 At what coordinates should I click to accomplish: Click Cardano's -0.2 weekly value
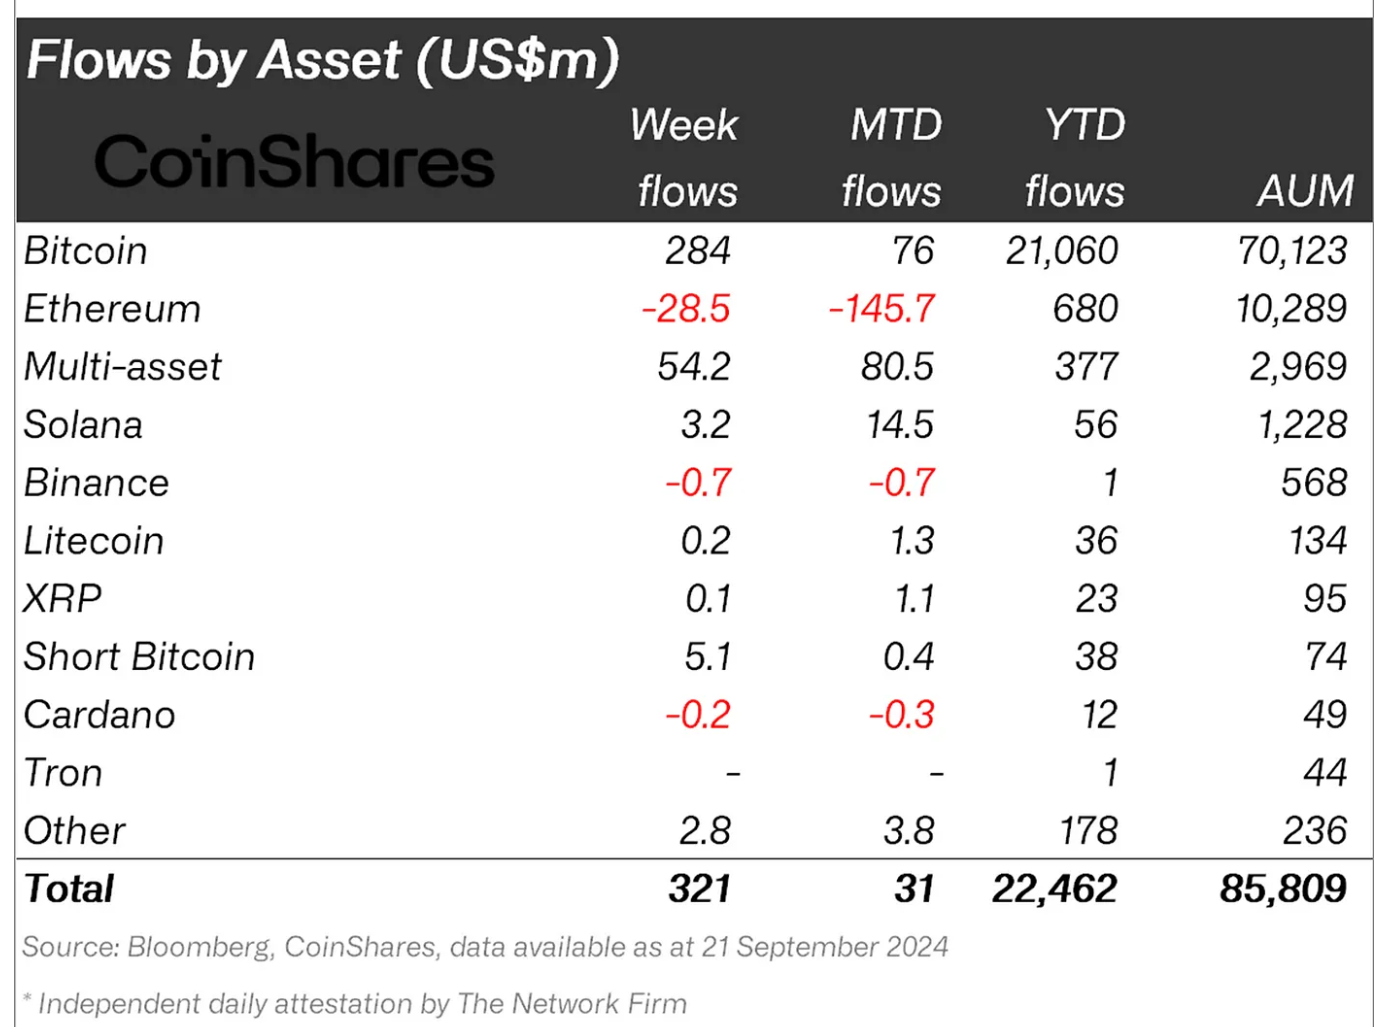698,714
